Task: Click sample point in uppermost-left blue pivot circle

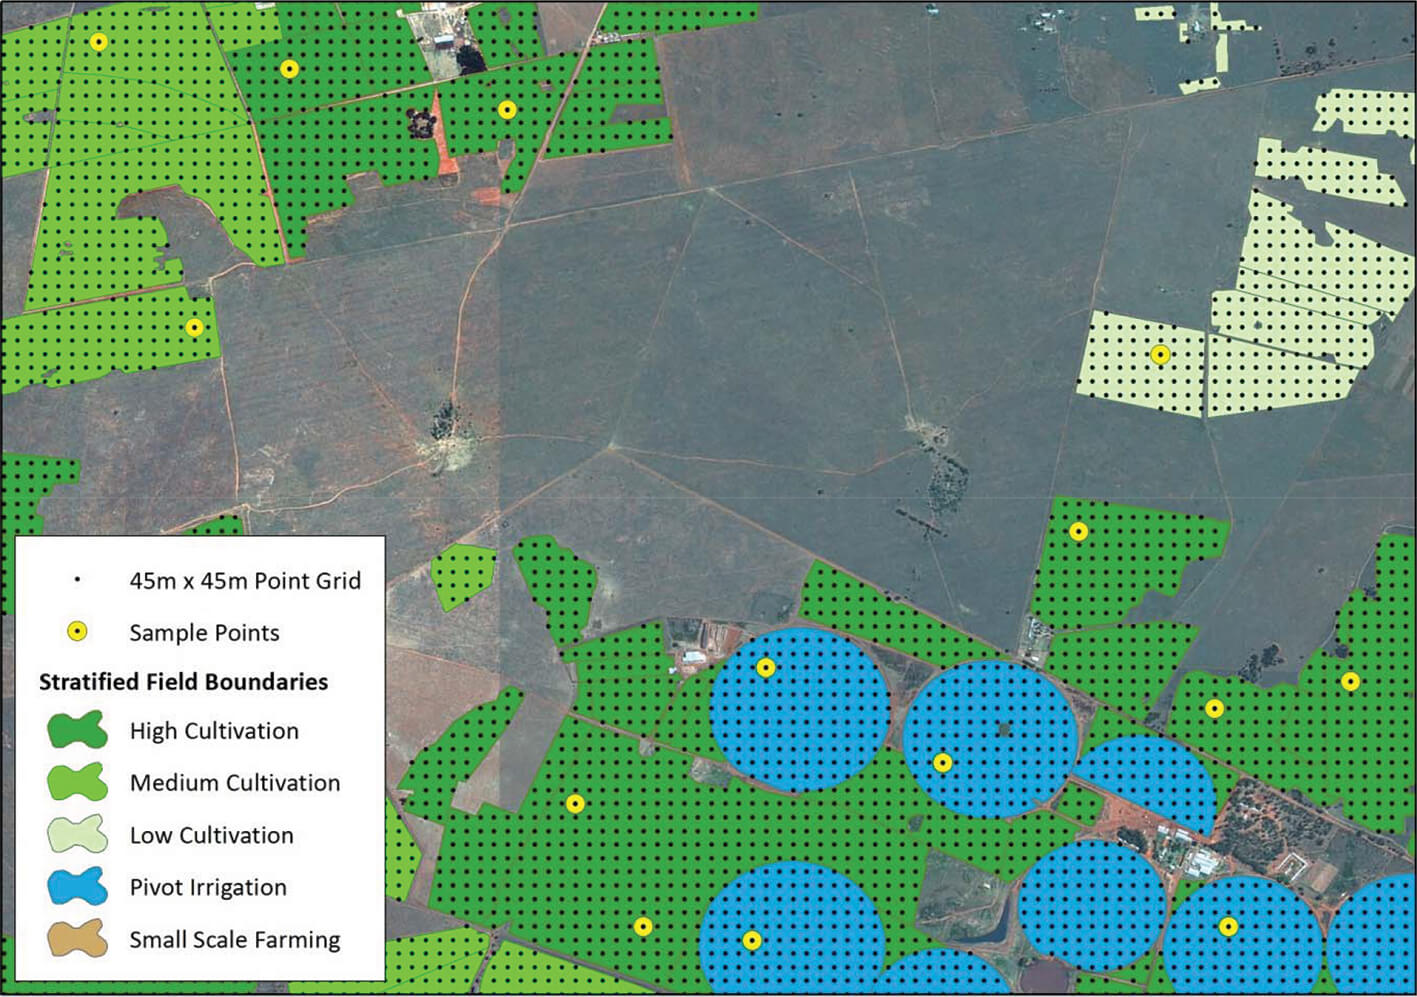Action: (x=765, y=667)
